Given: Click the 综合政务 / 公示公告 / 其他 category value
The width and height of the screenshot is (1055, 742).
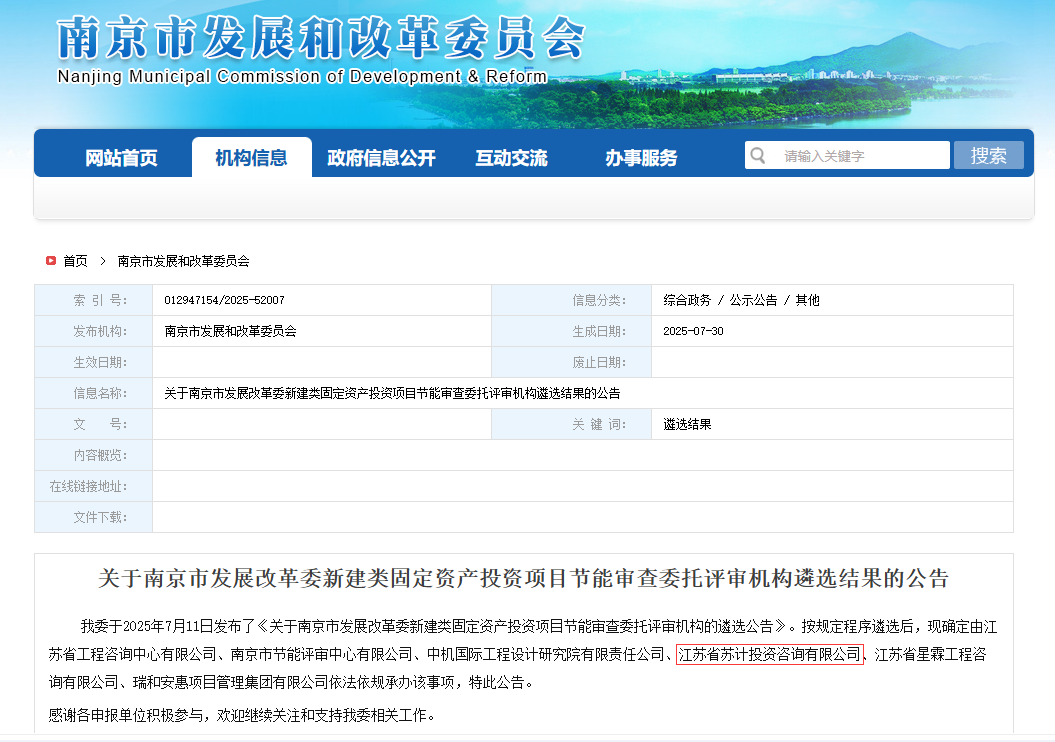Looking at the screenshot, I should (741, 300).
